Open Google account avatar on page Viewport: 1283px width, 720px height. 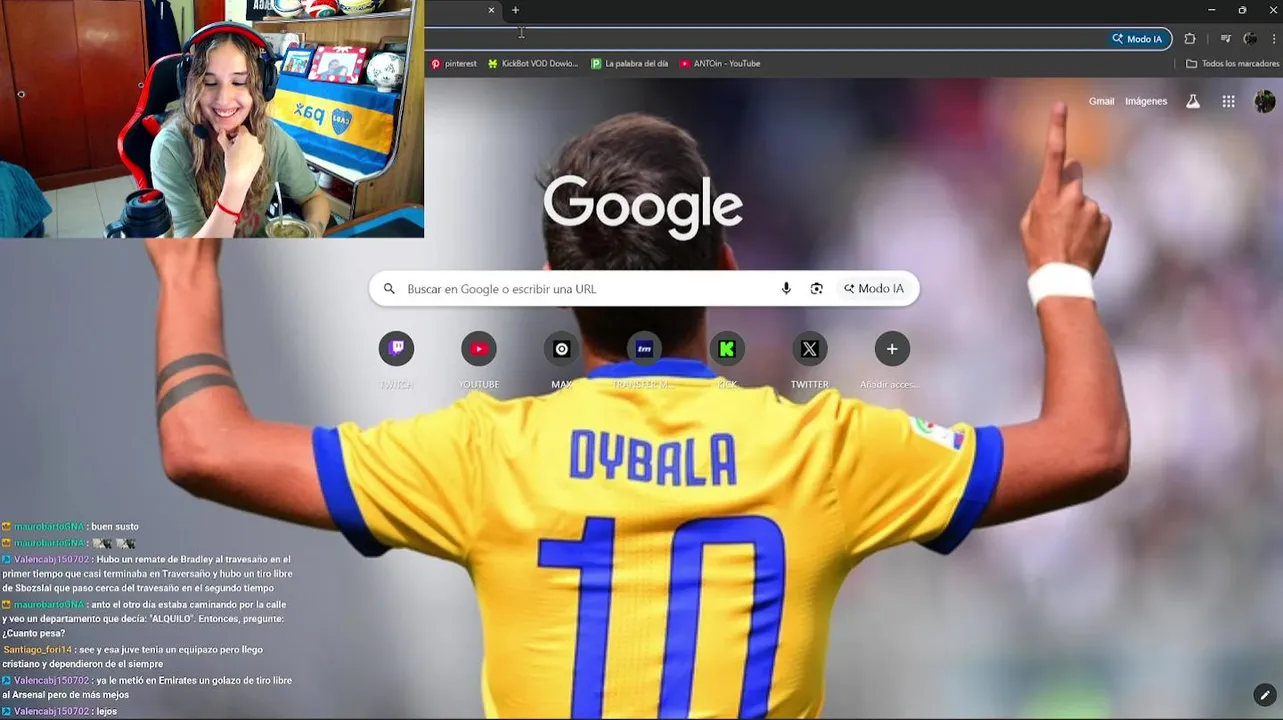tap(1265, 101)
